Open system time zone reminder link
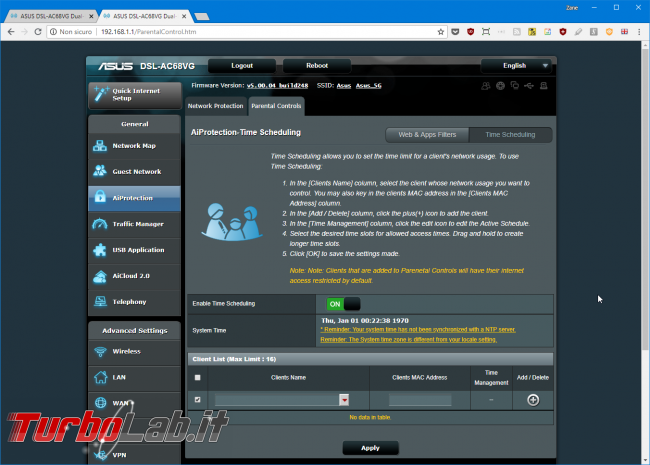Image resolution: width=650 pixels, height=465 pixels. click(409, 340)
